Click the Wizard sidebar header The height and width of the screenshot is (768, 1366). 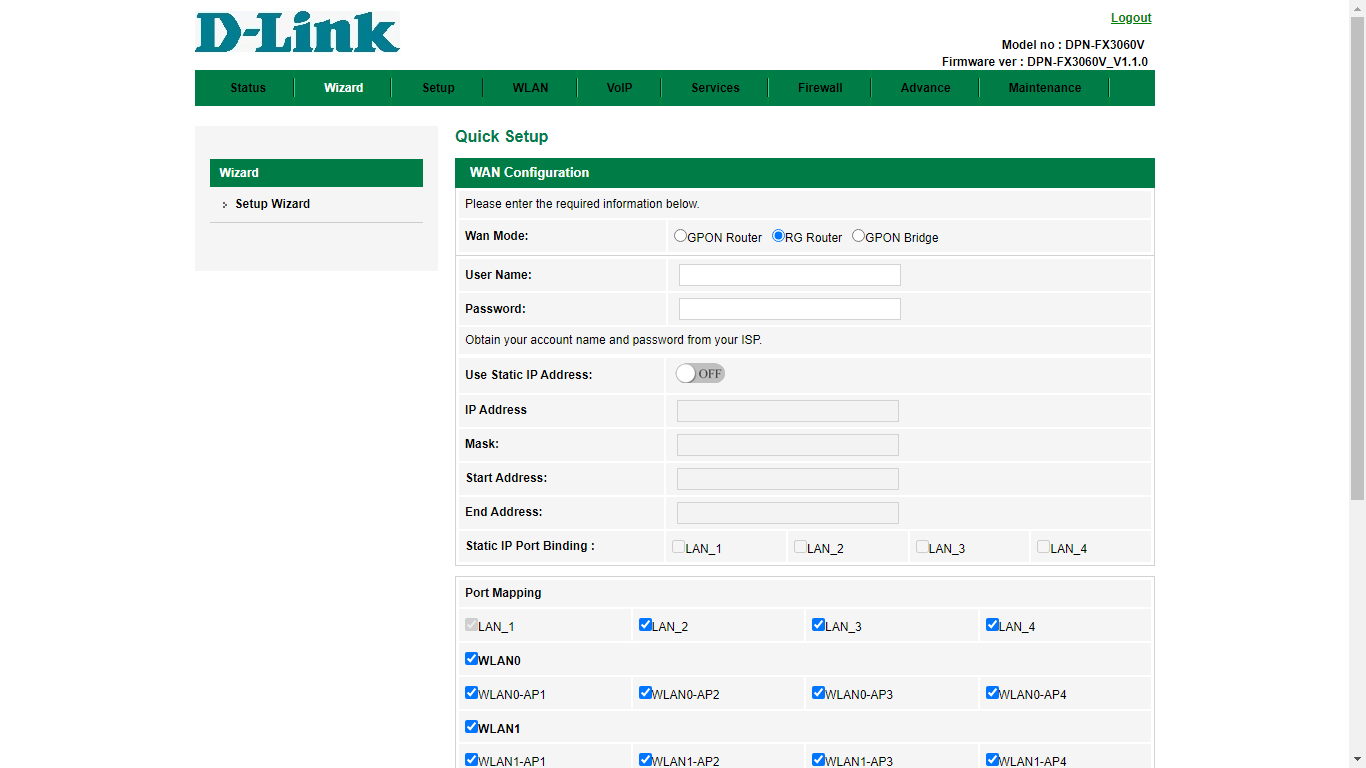(x=316, y=173)
